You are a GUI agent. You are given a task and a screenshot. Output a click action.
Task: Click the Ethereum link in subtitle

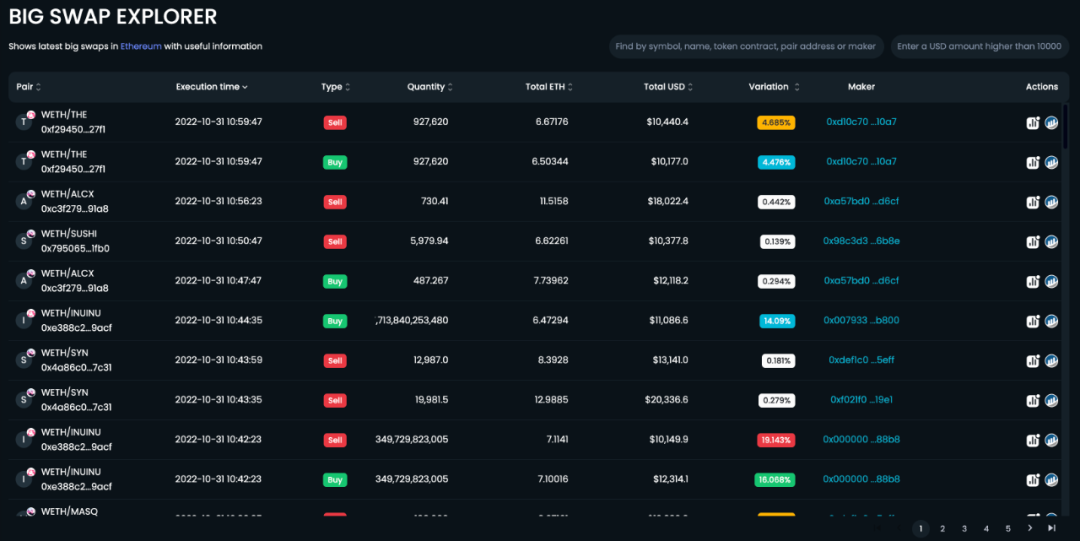[x=140, y=46]
